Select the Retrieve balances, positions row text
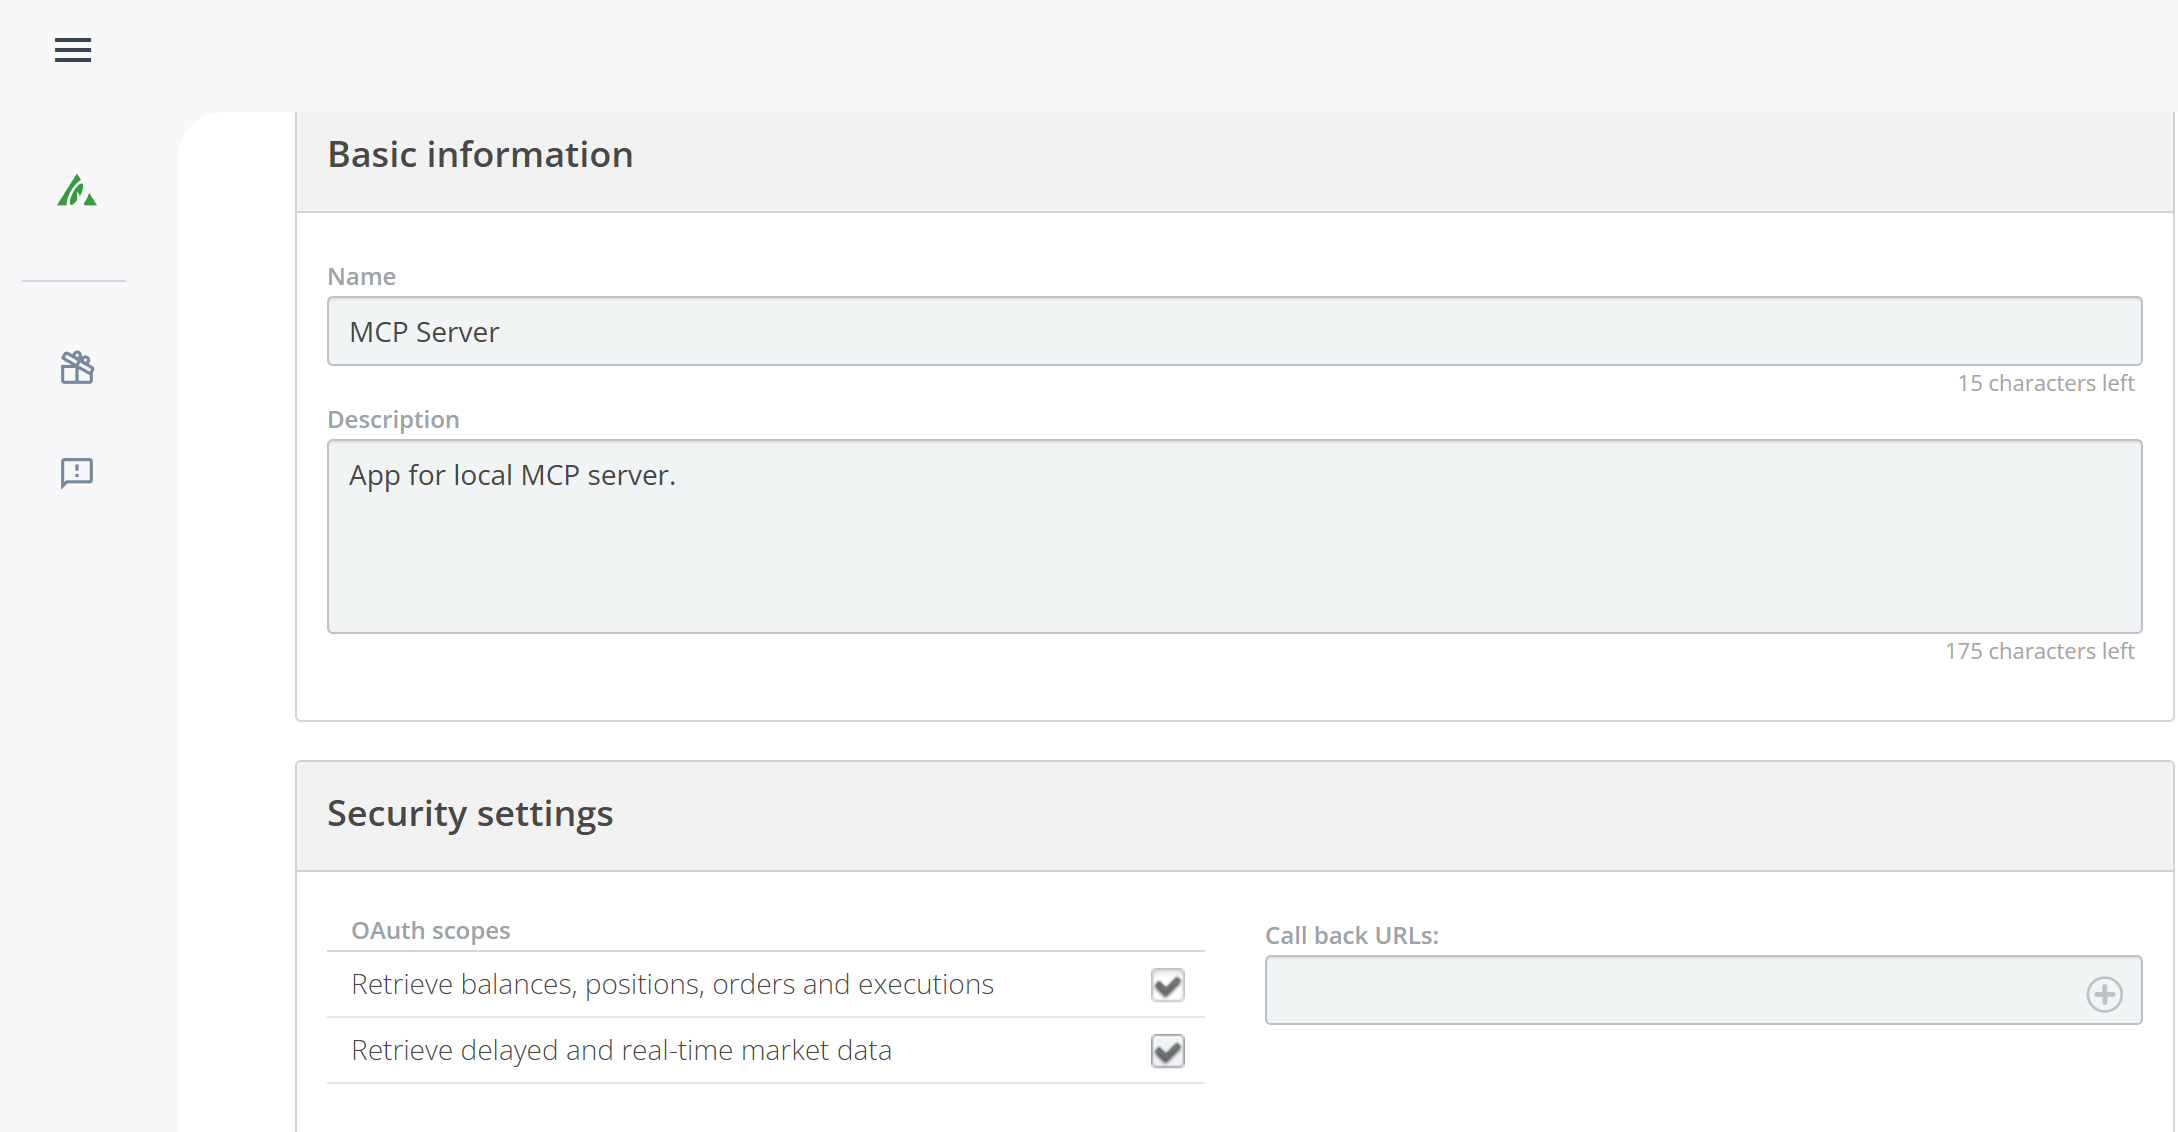The width and height of the screenshot is (2178, 1132). (672, 985)
